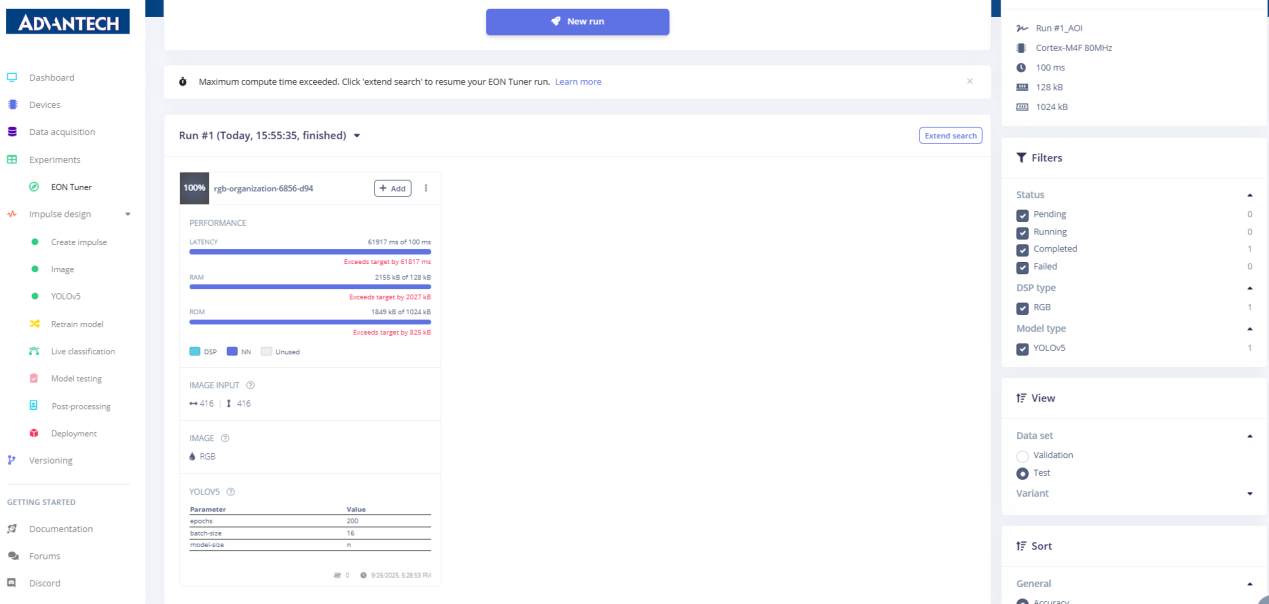
Task: Collapse the Status filter section
Action: click(1249, 195)
